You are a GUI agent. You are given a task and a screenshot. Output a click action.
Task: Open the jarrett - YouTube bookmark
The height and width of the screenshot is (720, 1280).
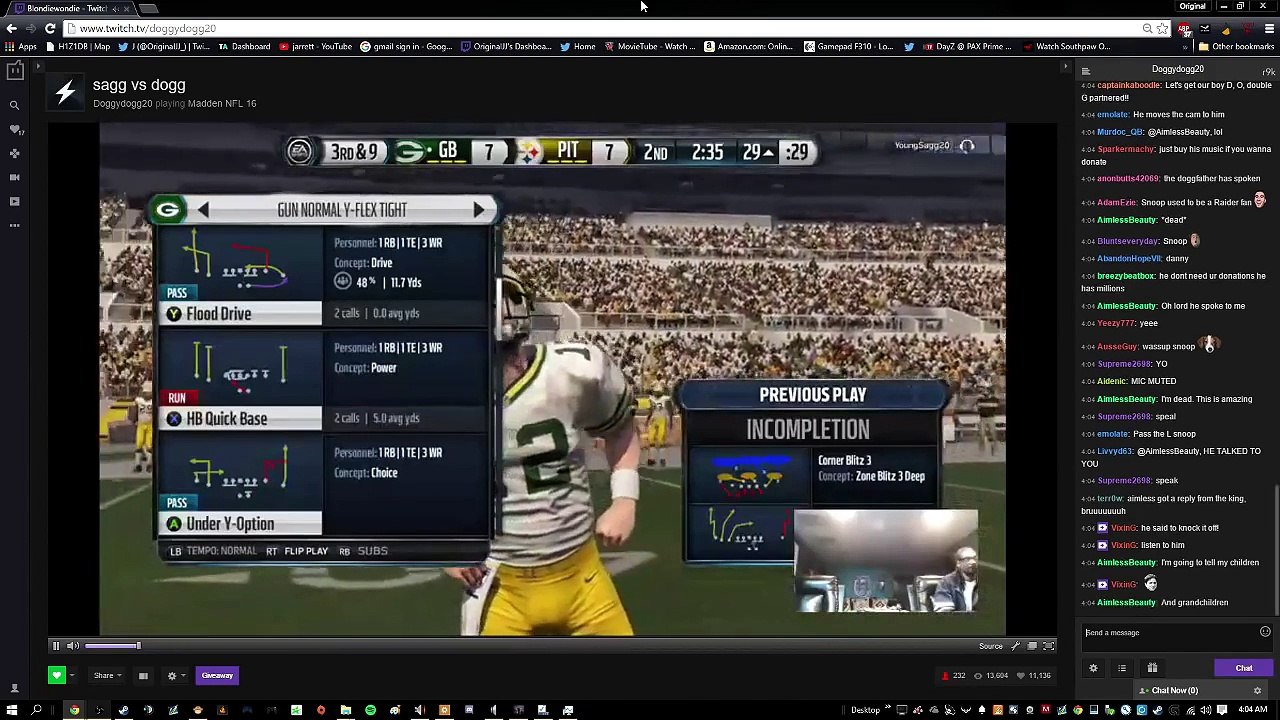tap(316, 46)
